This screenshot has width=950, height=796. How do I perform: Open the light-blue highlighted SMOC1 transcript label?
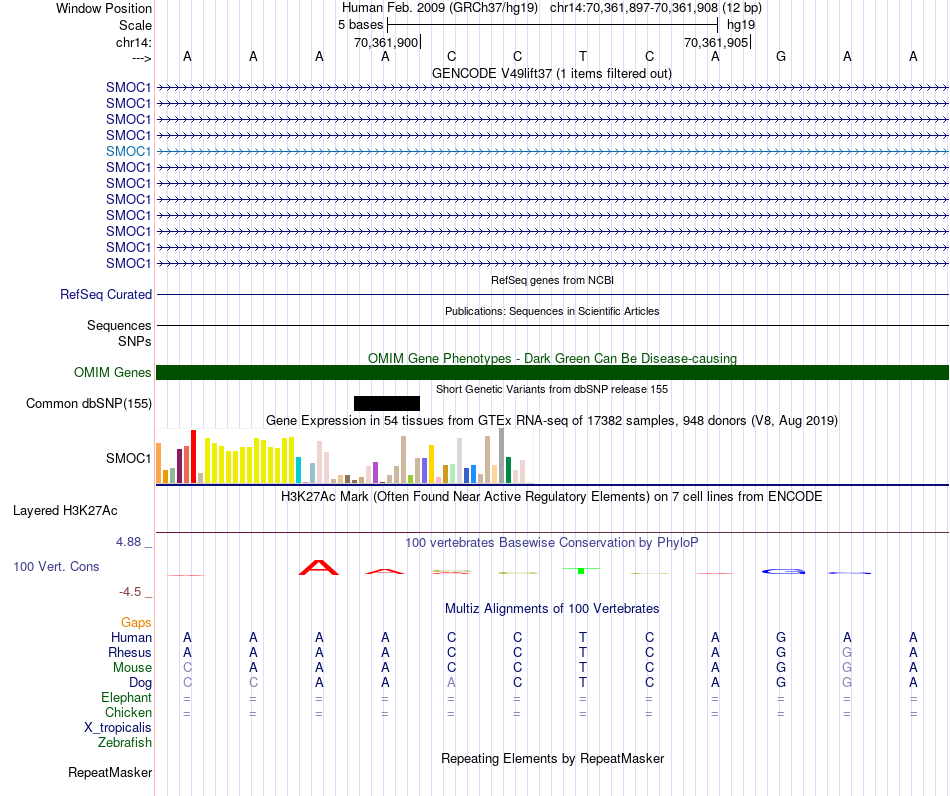[128, 151]
